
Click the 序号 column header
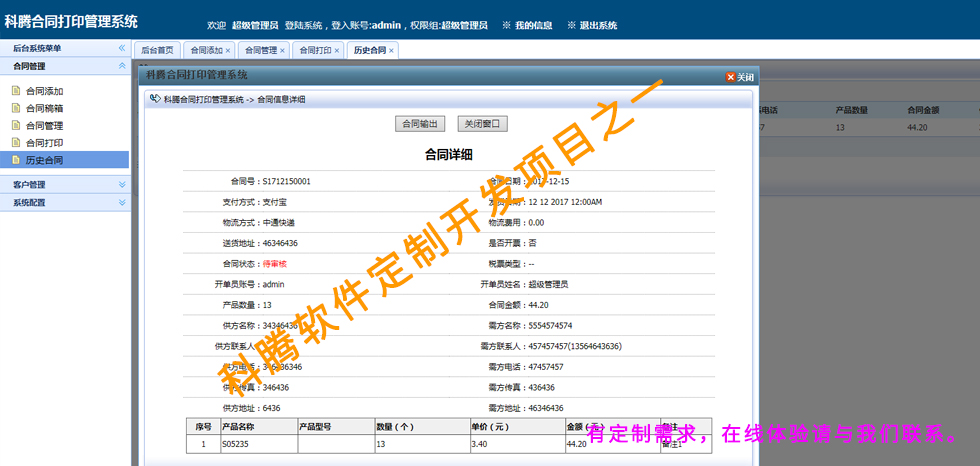[x=203, y=427]
